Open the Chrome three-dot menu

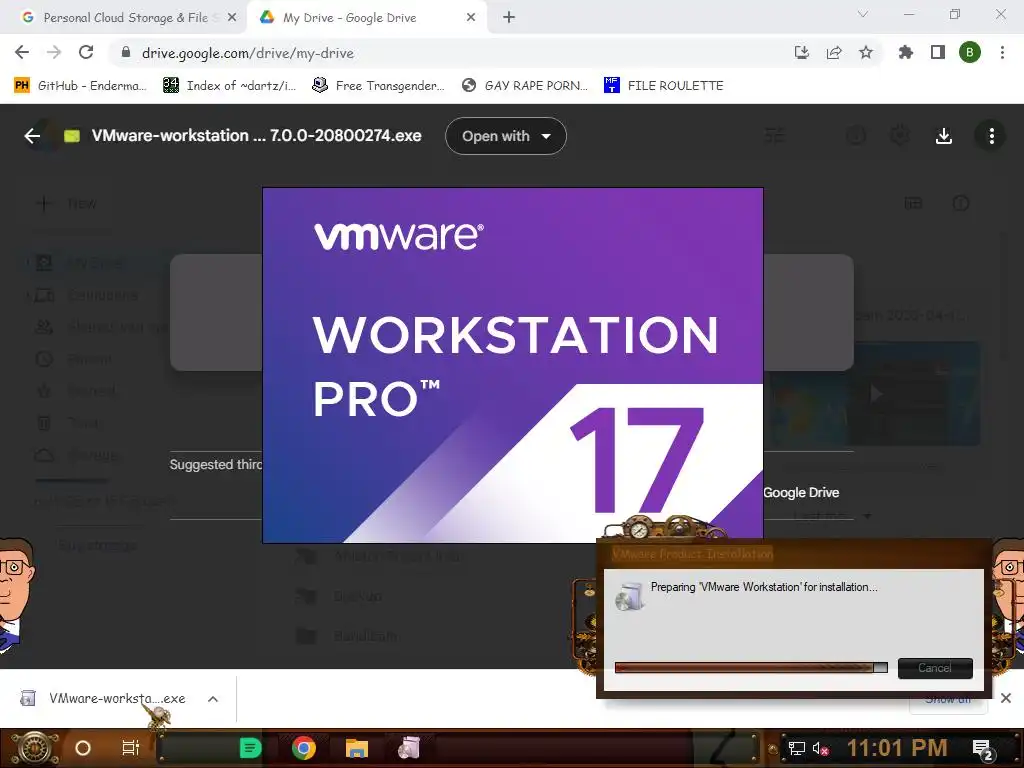click(1002, 53)
